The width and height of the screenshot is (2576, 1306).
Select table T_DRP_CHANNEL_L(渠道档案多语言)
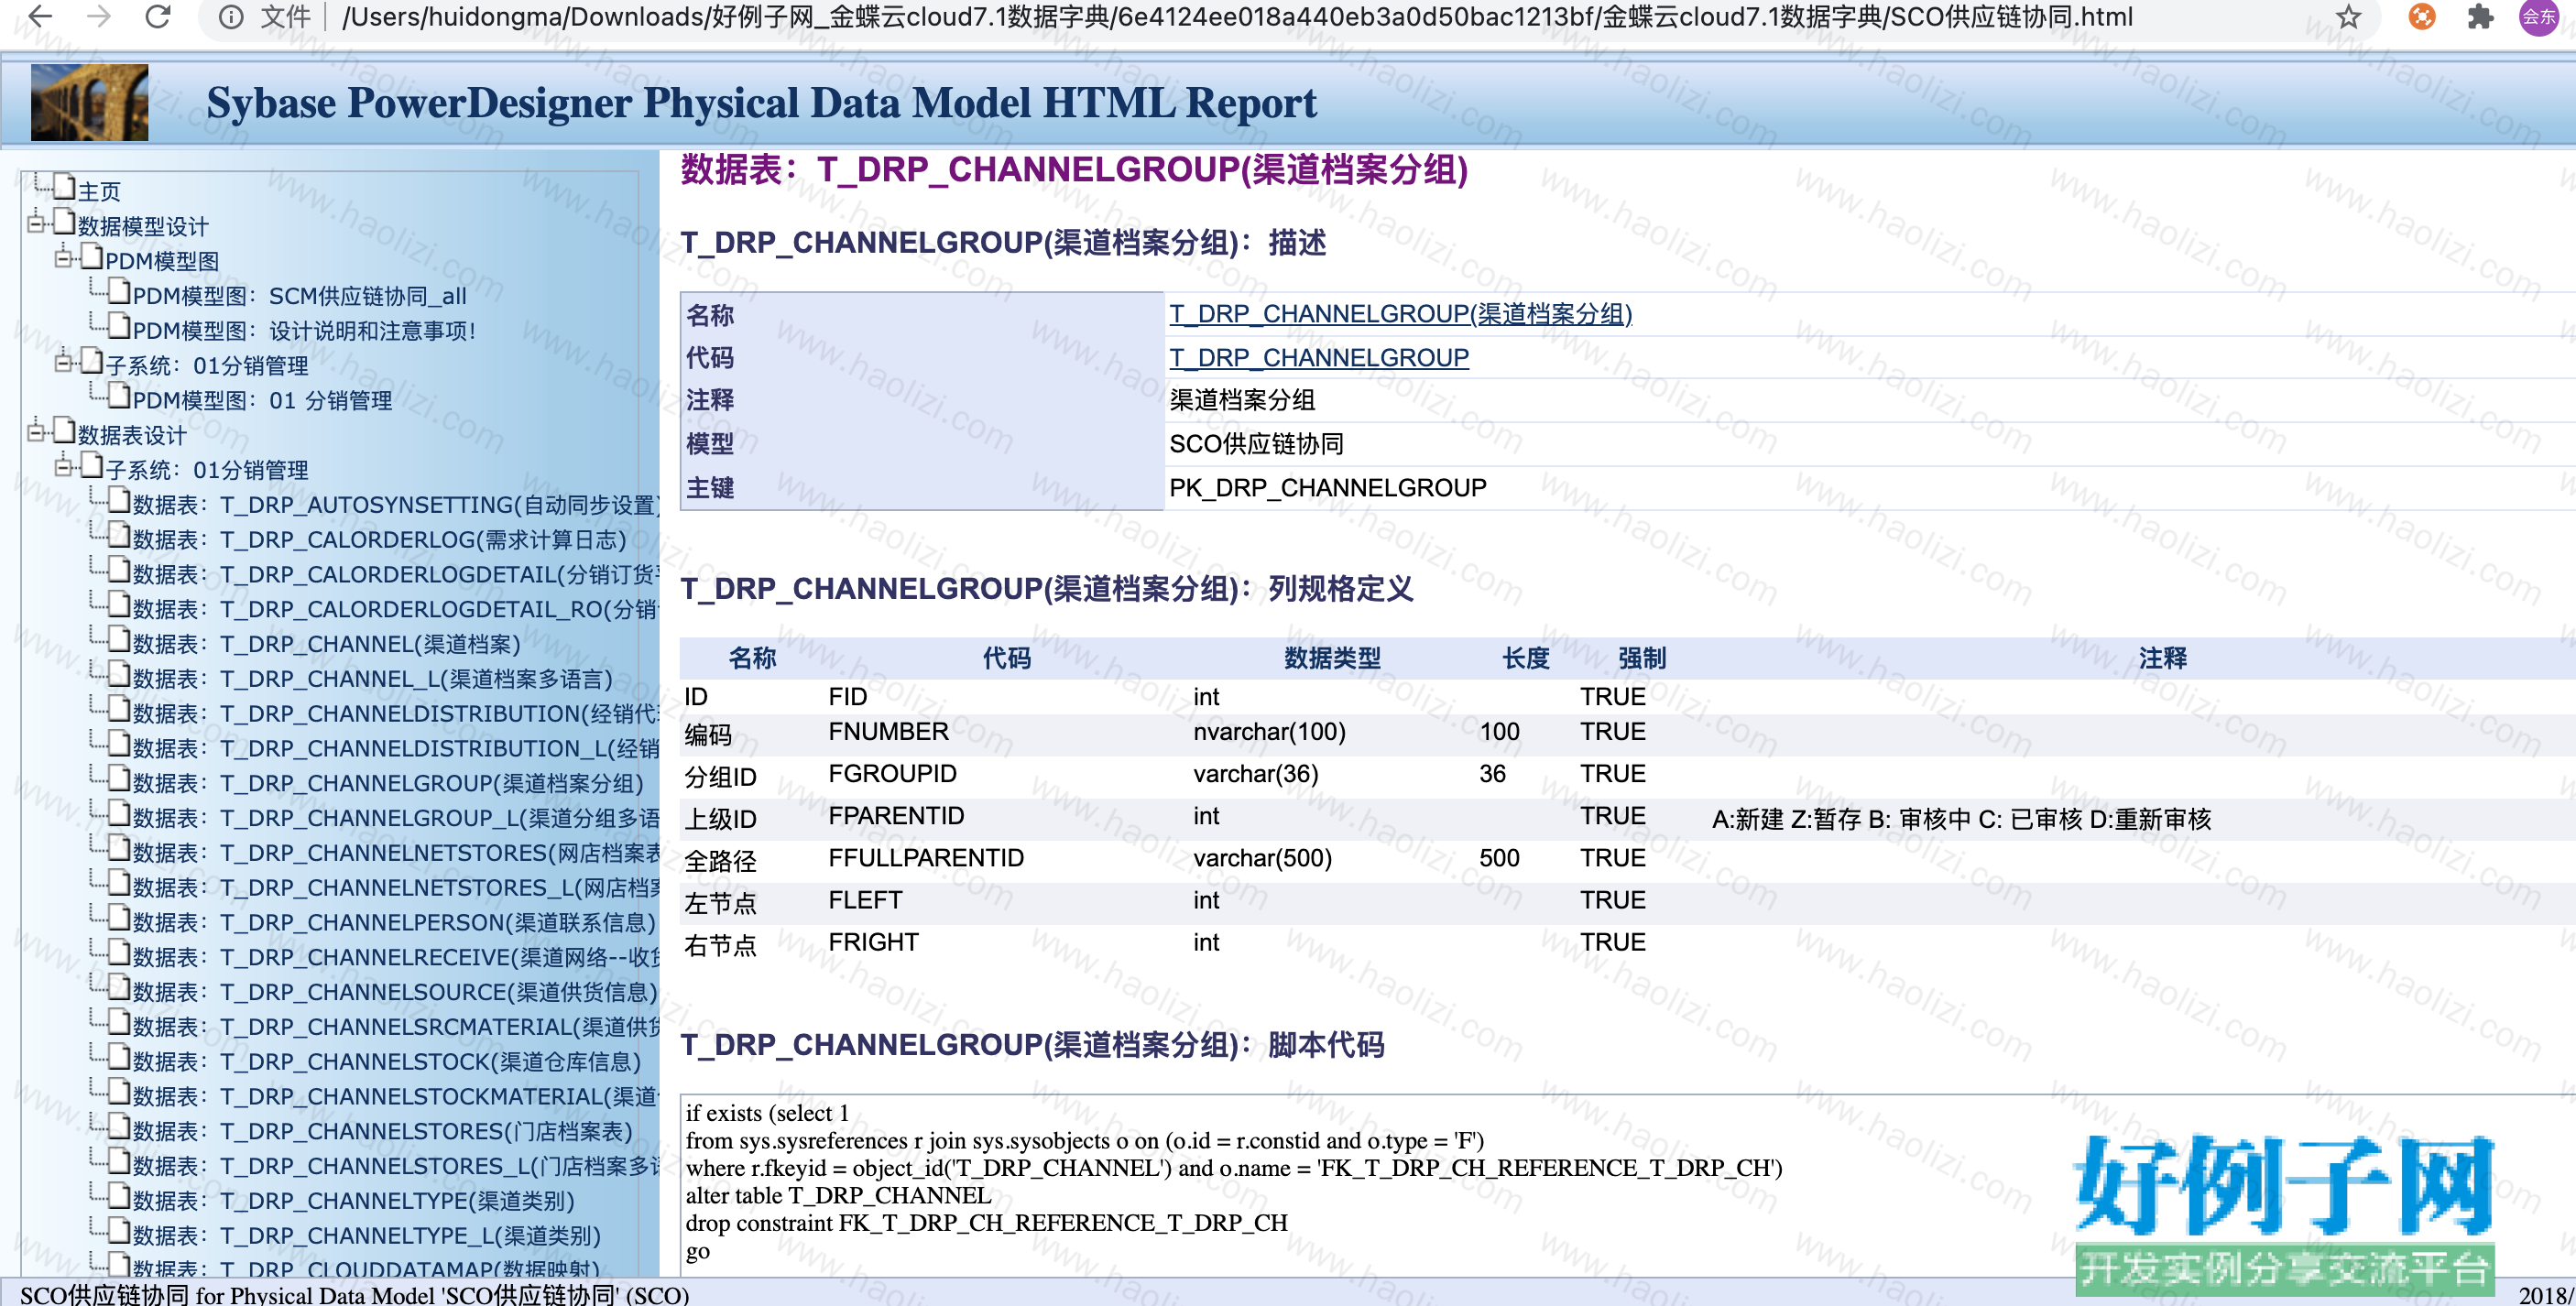tap(373, 679)
